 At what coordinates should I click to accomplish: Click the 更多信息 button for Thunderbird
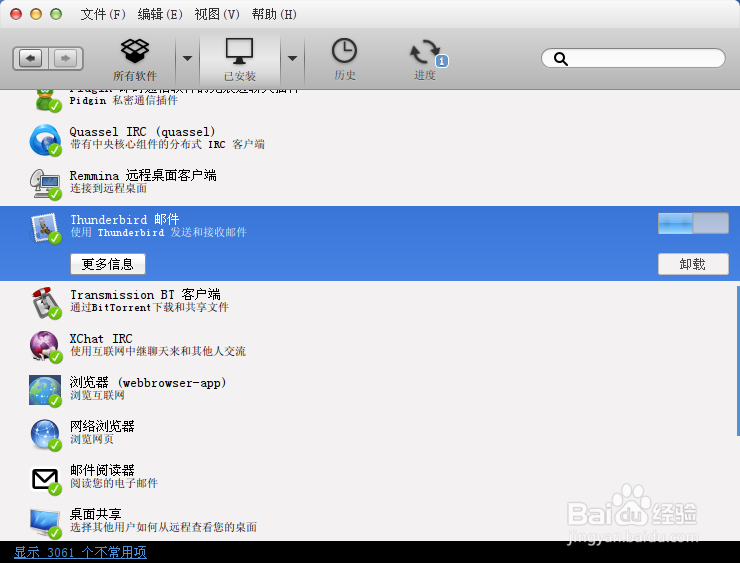pyautogui.click(x=108, y=264)
